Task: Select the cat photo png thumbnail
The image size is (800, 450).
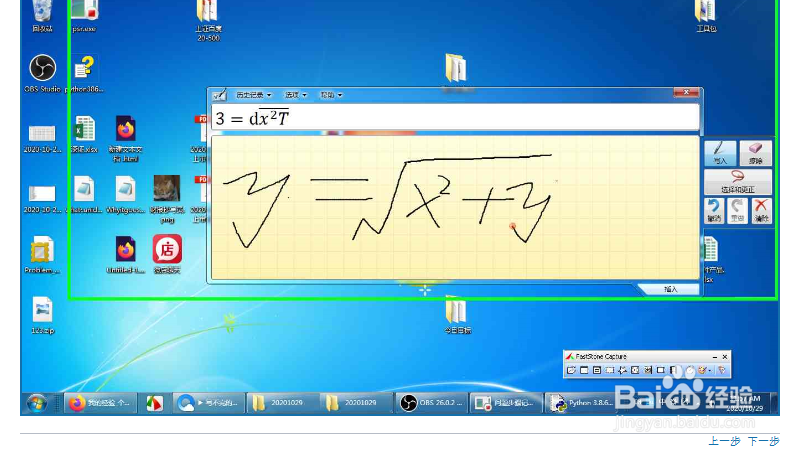Action: [x=167, y=199]
